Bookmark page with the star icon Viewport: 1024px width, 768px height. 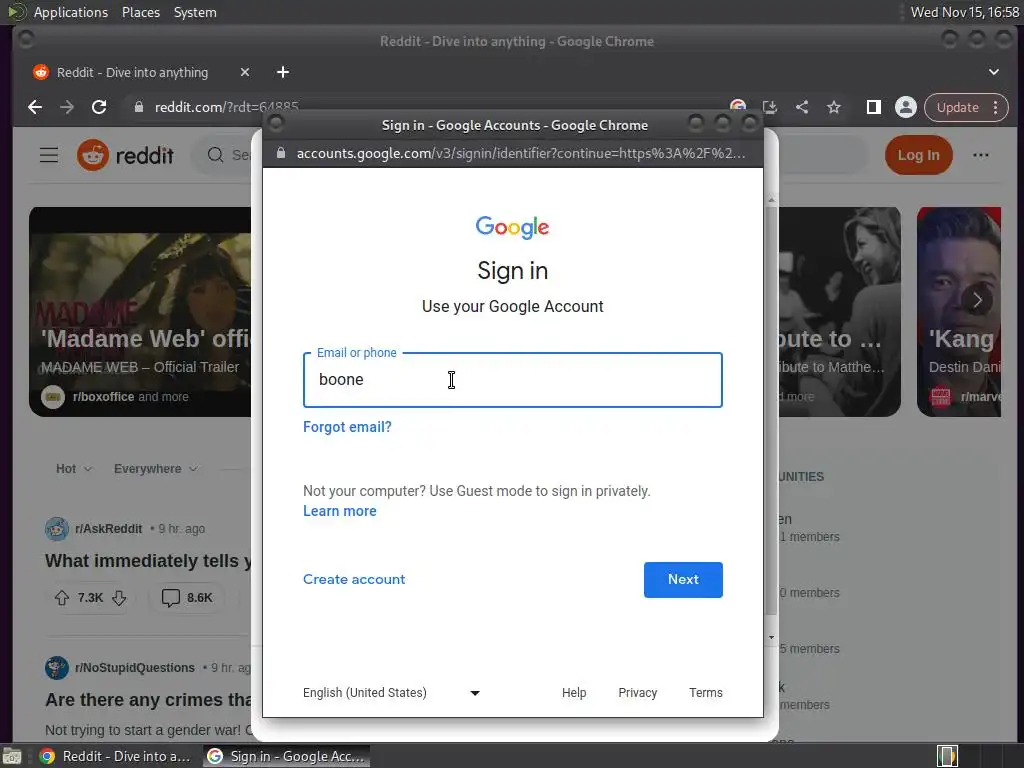click(833, 107)
